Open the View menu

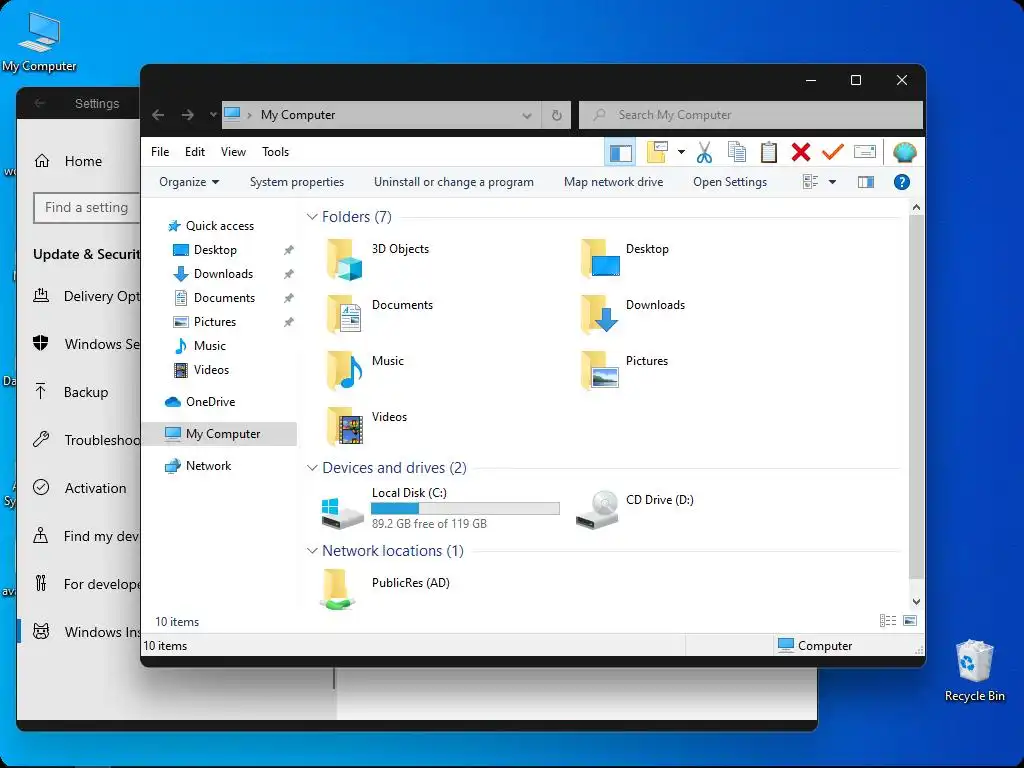(x=233, y=152)
